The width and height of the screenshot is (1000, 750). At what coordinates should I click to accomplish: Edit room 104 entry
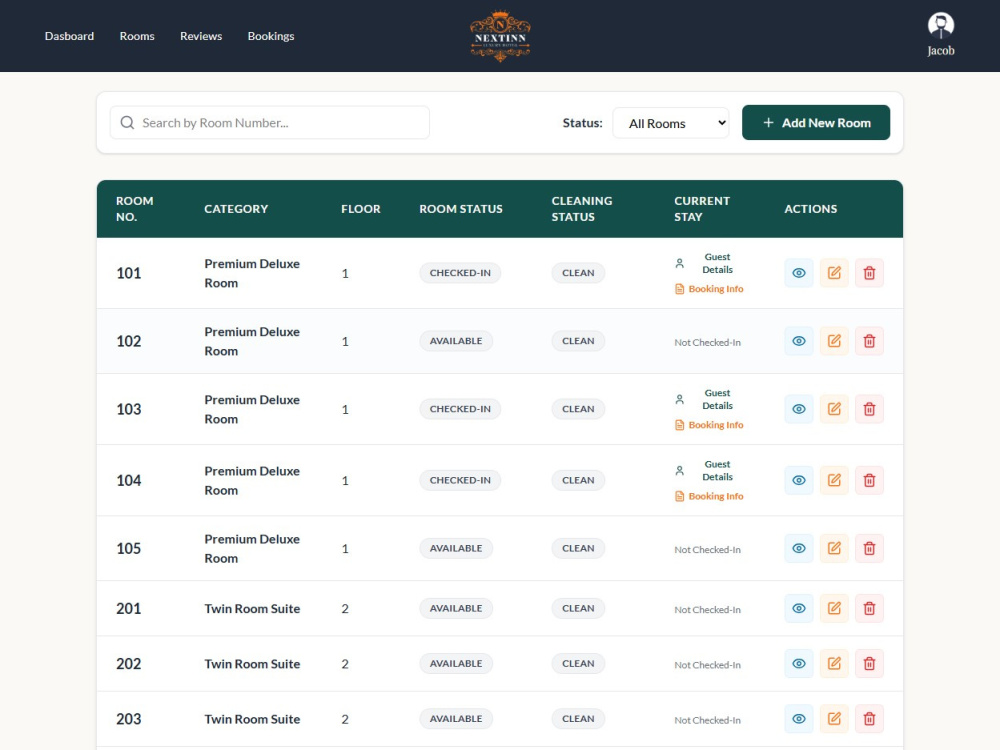coord(834,480)
